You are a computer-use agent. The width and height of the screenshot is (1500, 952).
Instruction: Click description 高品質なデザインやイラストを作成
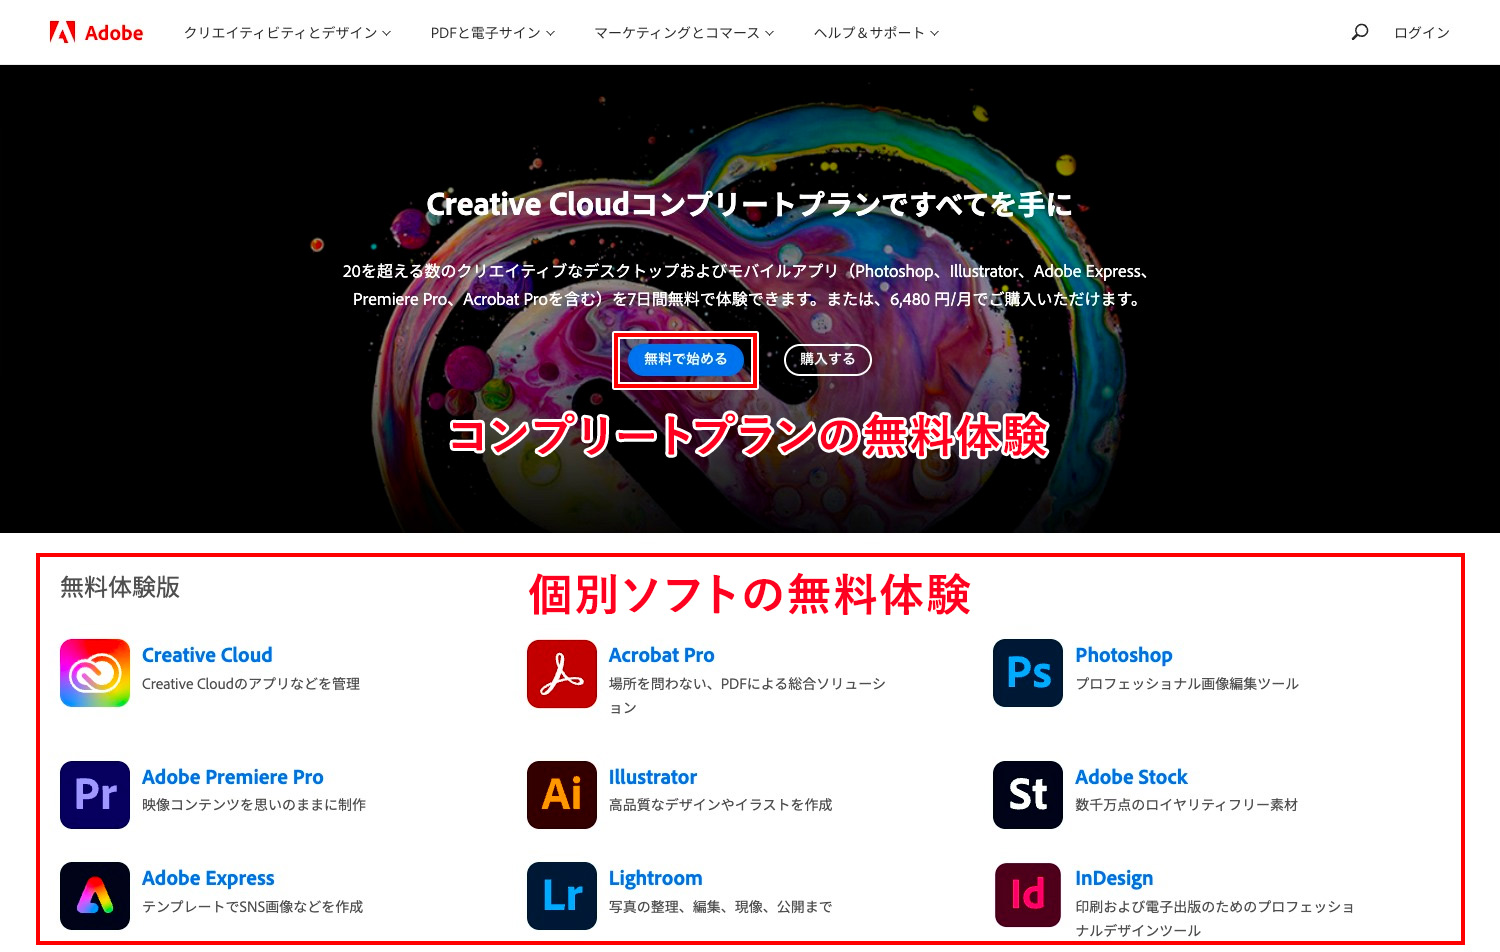720,805
